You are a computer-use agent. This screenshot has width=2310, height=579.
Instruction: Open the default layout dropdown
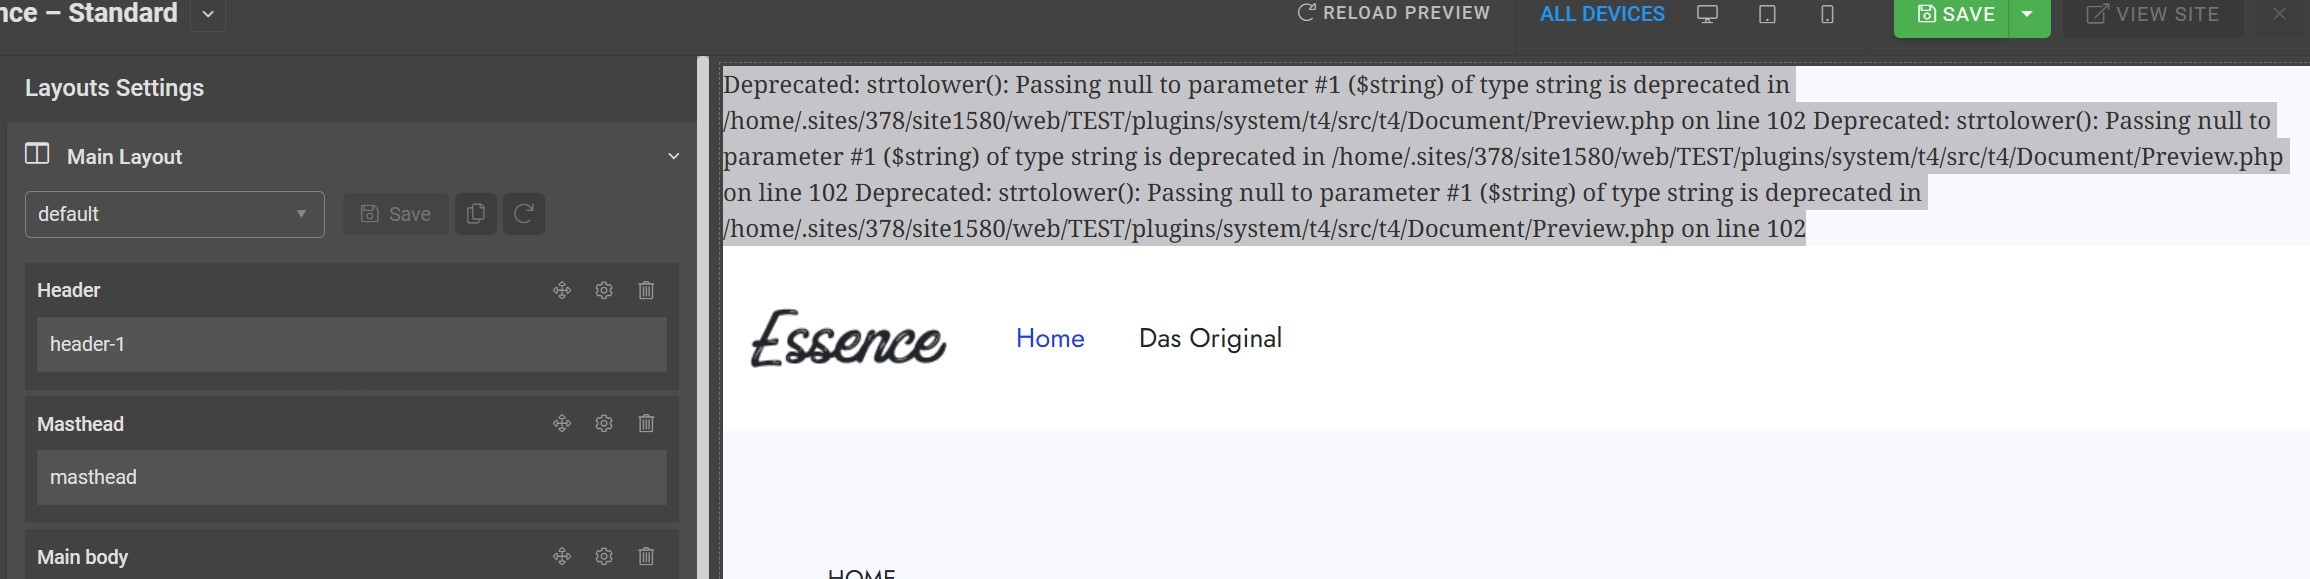tap(175, 214)
